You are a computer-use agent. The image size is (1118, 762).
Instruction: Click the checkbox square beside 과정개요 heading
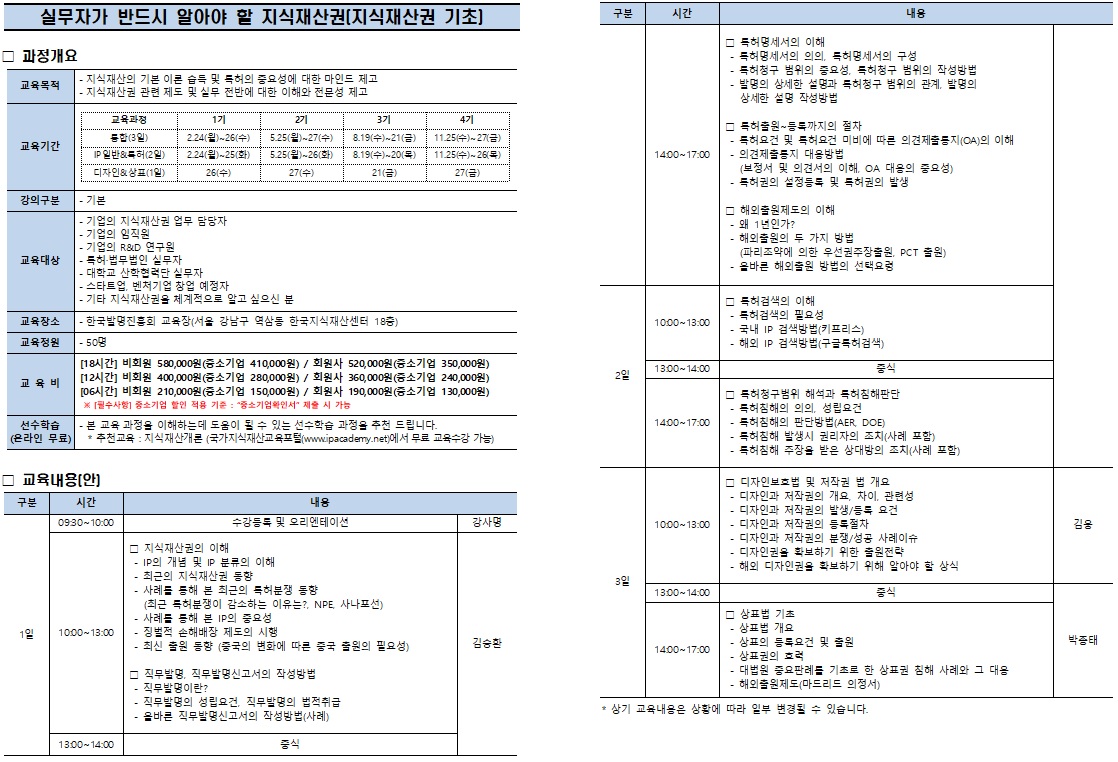coord(9,56)
